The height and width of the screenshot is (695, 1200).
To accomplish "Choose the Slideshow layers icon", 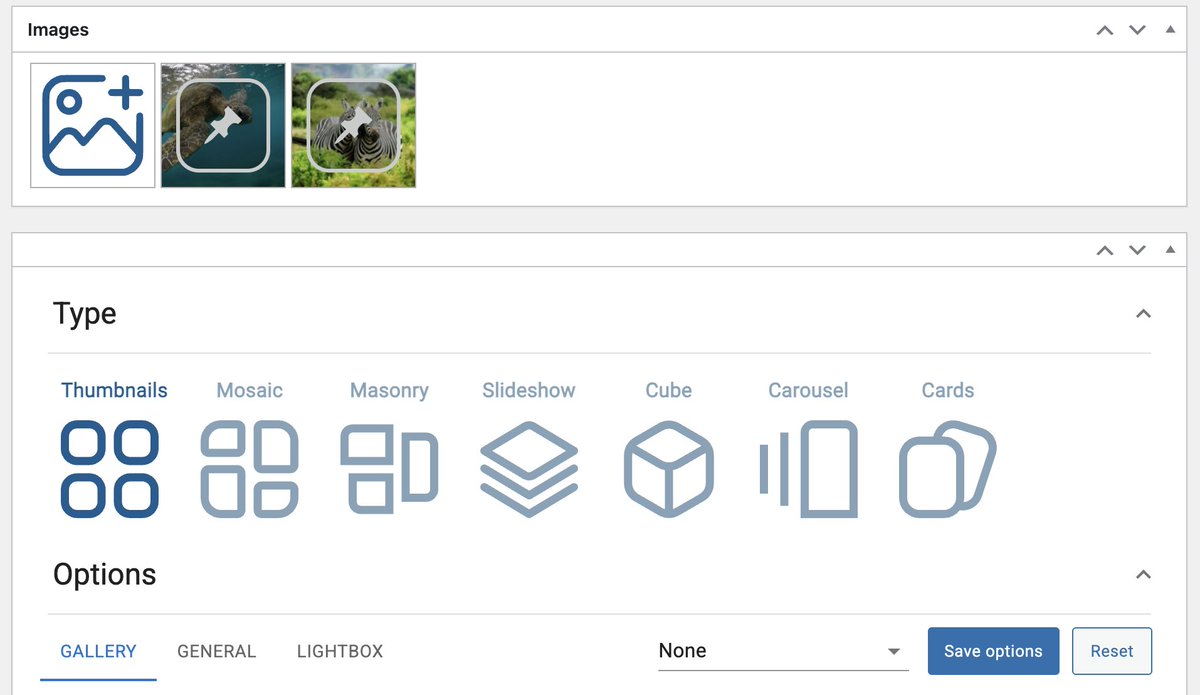I will click(529, 469).
